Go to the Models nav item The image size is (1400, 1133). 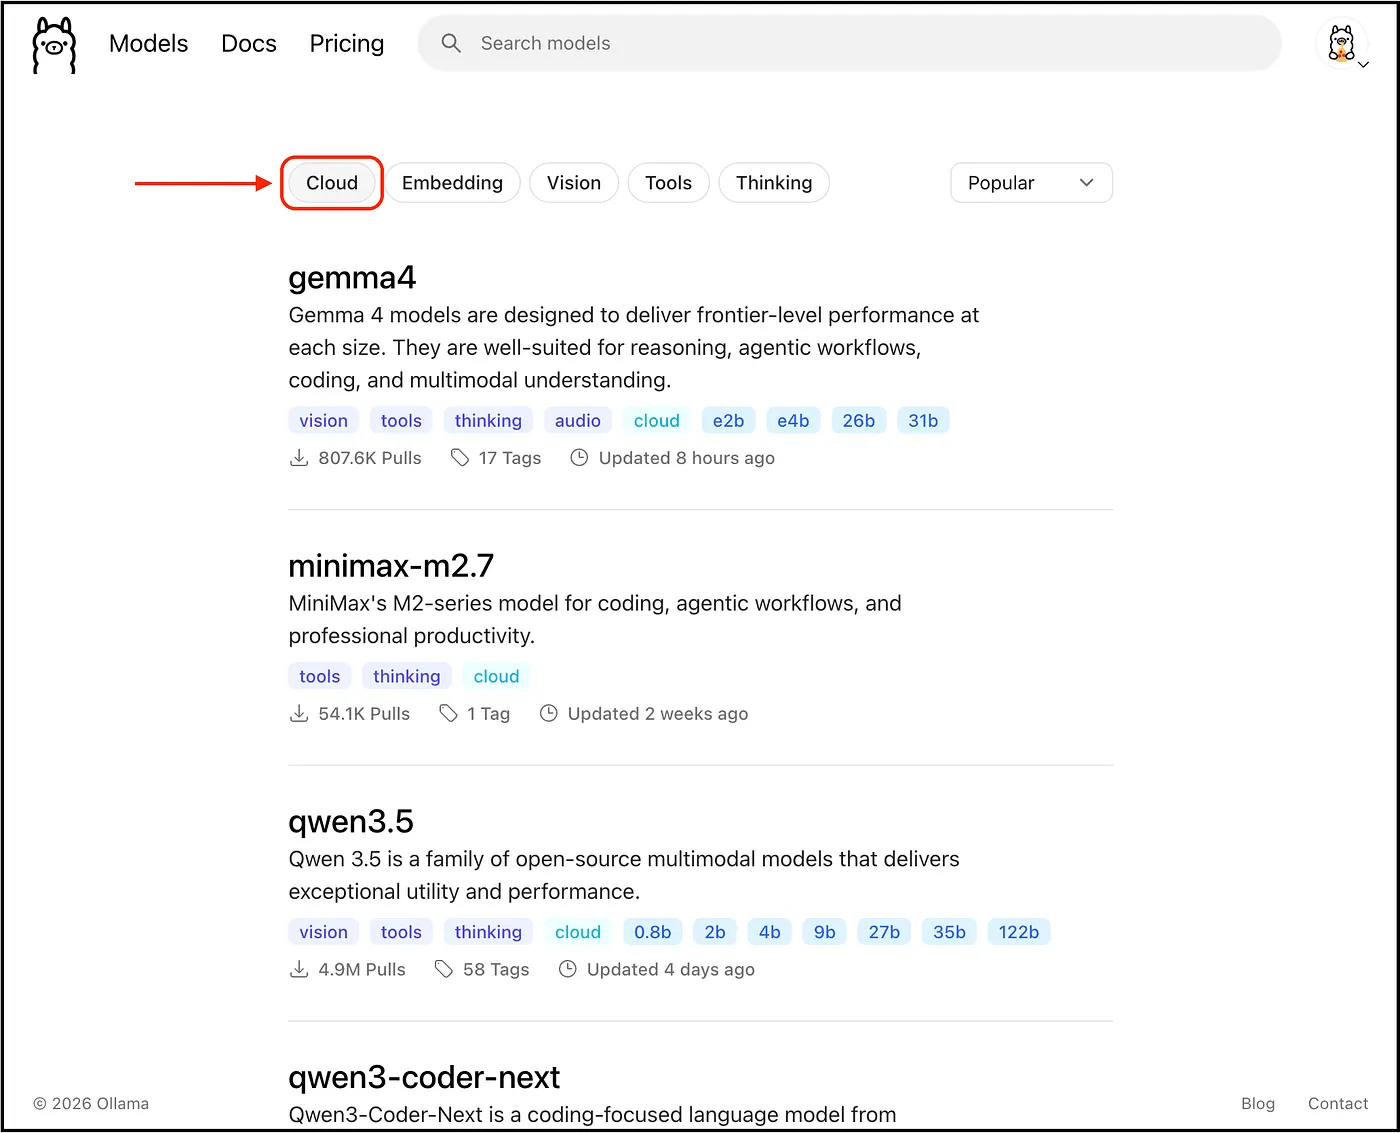coord(148,43)
